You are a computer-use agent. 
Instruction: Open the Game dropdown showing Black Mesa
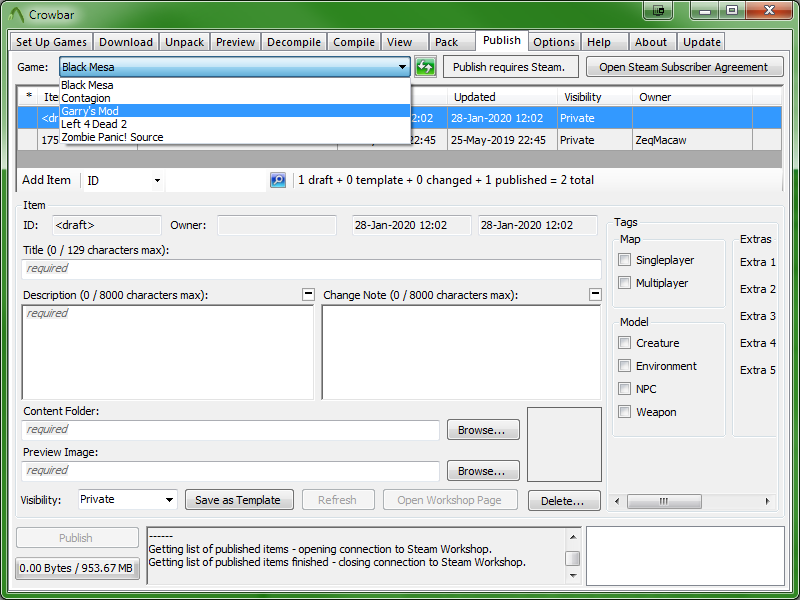(x=235, y=67)
